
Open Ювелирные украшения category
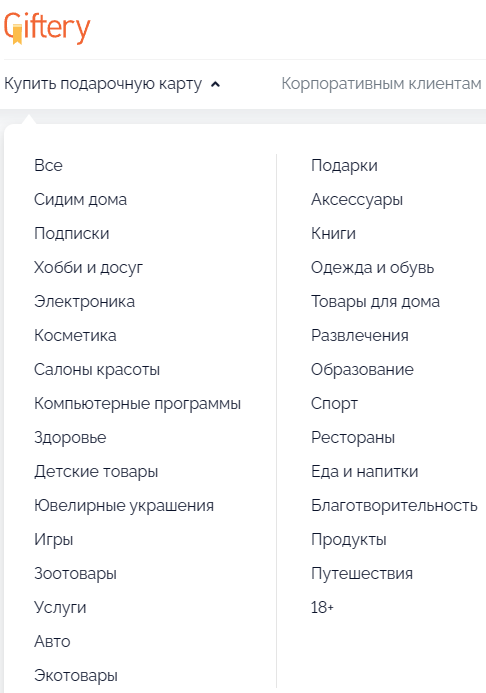[124, 506]
